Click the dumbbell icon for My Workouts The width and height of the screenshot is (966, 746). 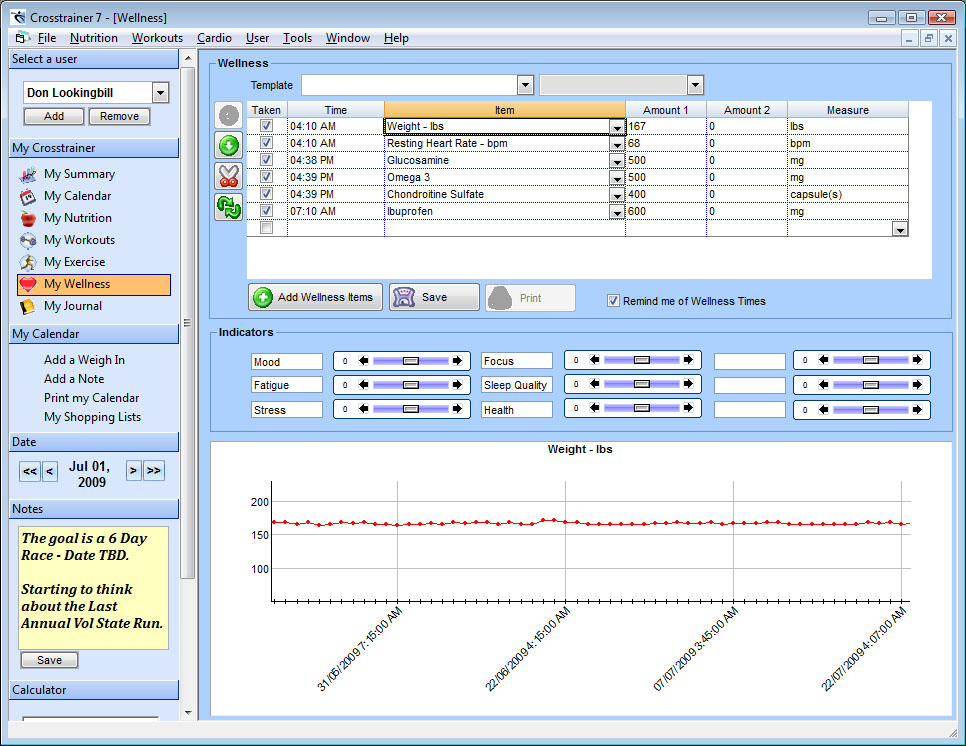tap(28, 240)
